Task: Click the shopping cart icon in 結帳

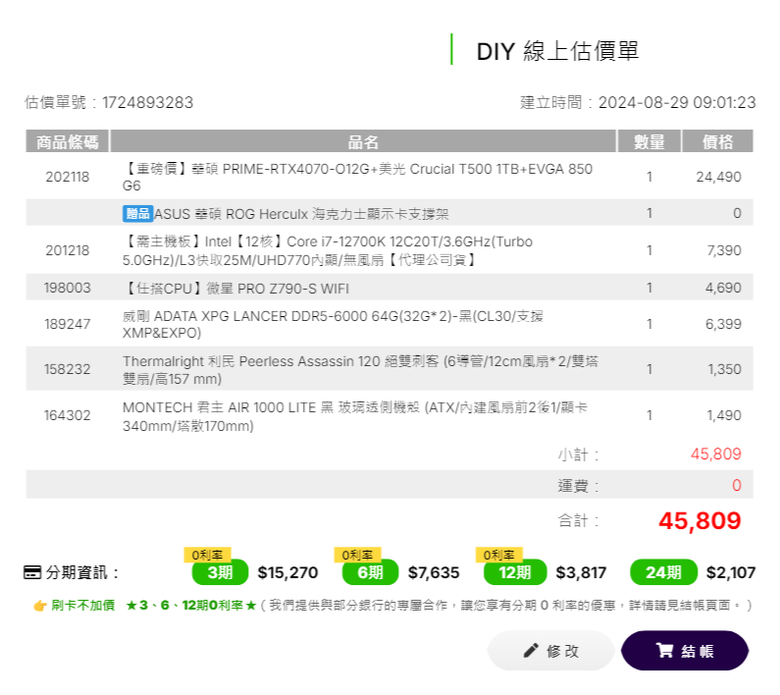Action: tap(665, 650)
